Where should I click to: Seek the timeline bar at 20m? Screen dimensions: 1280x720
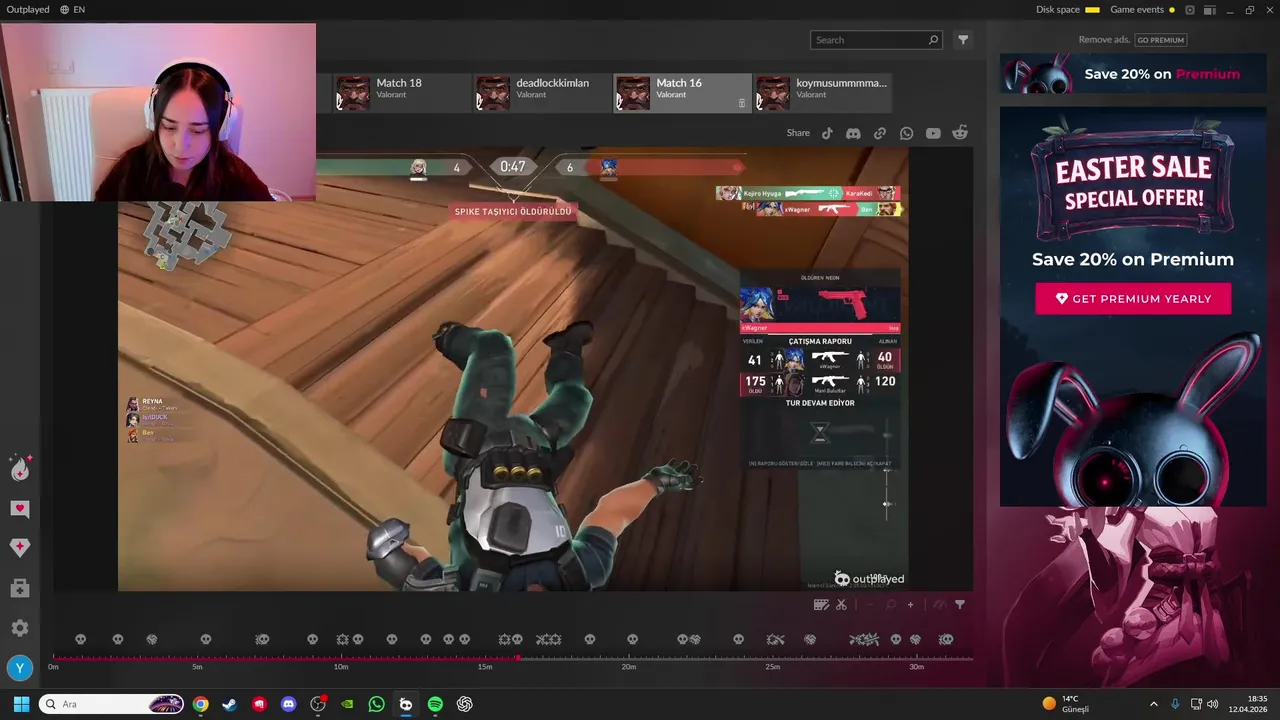click(x=628, y=658)
